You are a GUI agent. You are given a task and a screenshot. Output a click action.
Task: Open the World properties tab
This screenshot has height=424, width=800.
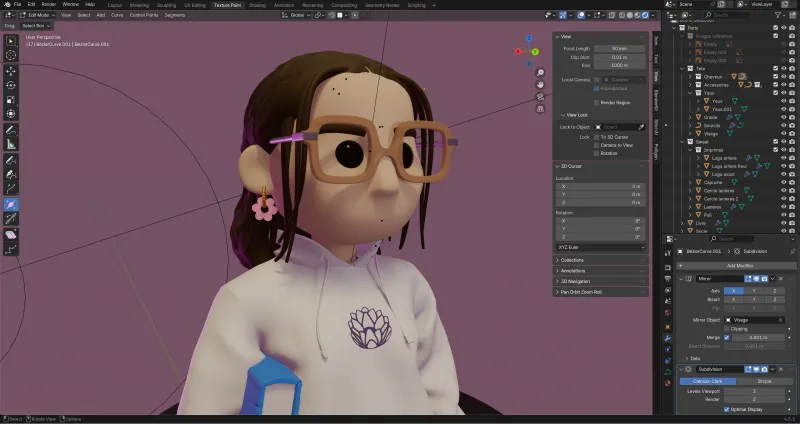(668, 313)
